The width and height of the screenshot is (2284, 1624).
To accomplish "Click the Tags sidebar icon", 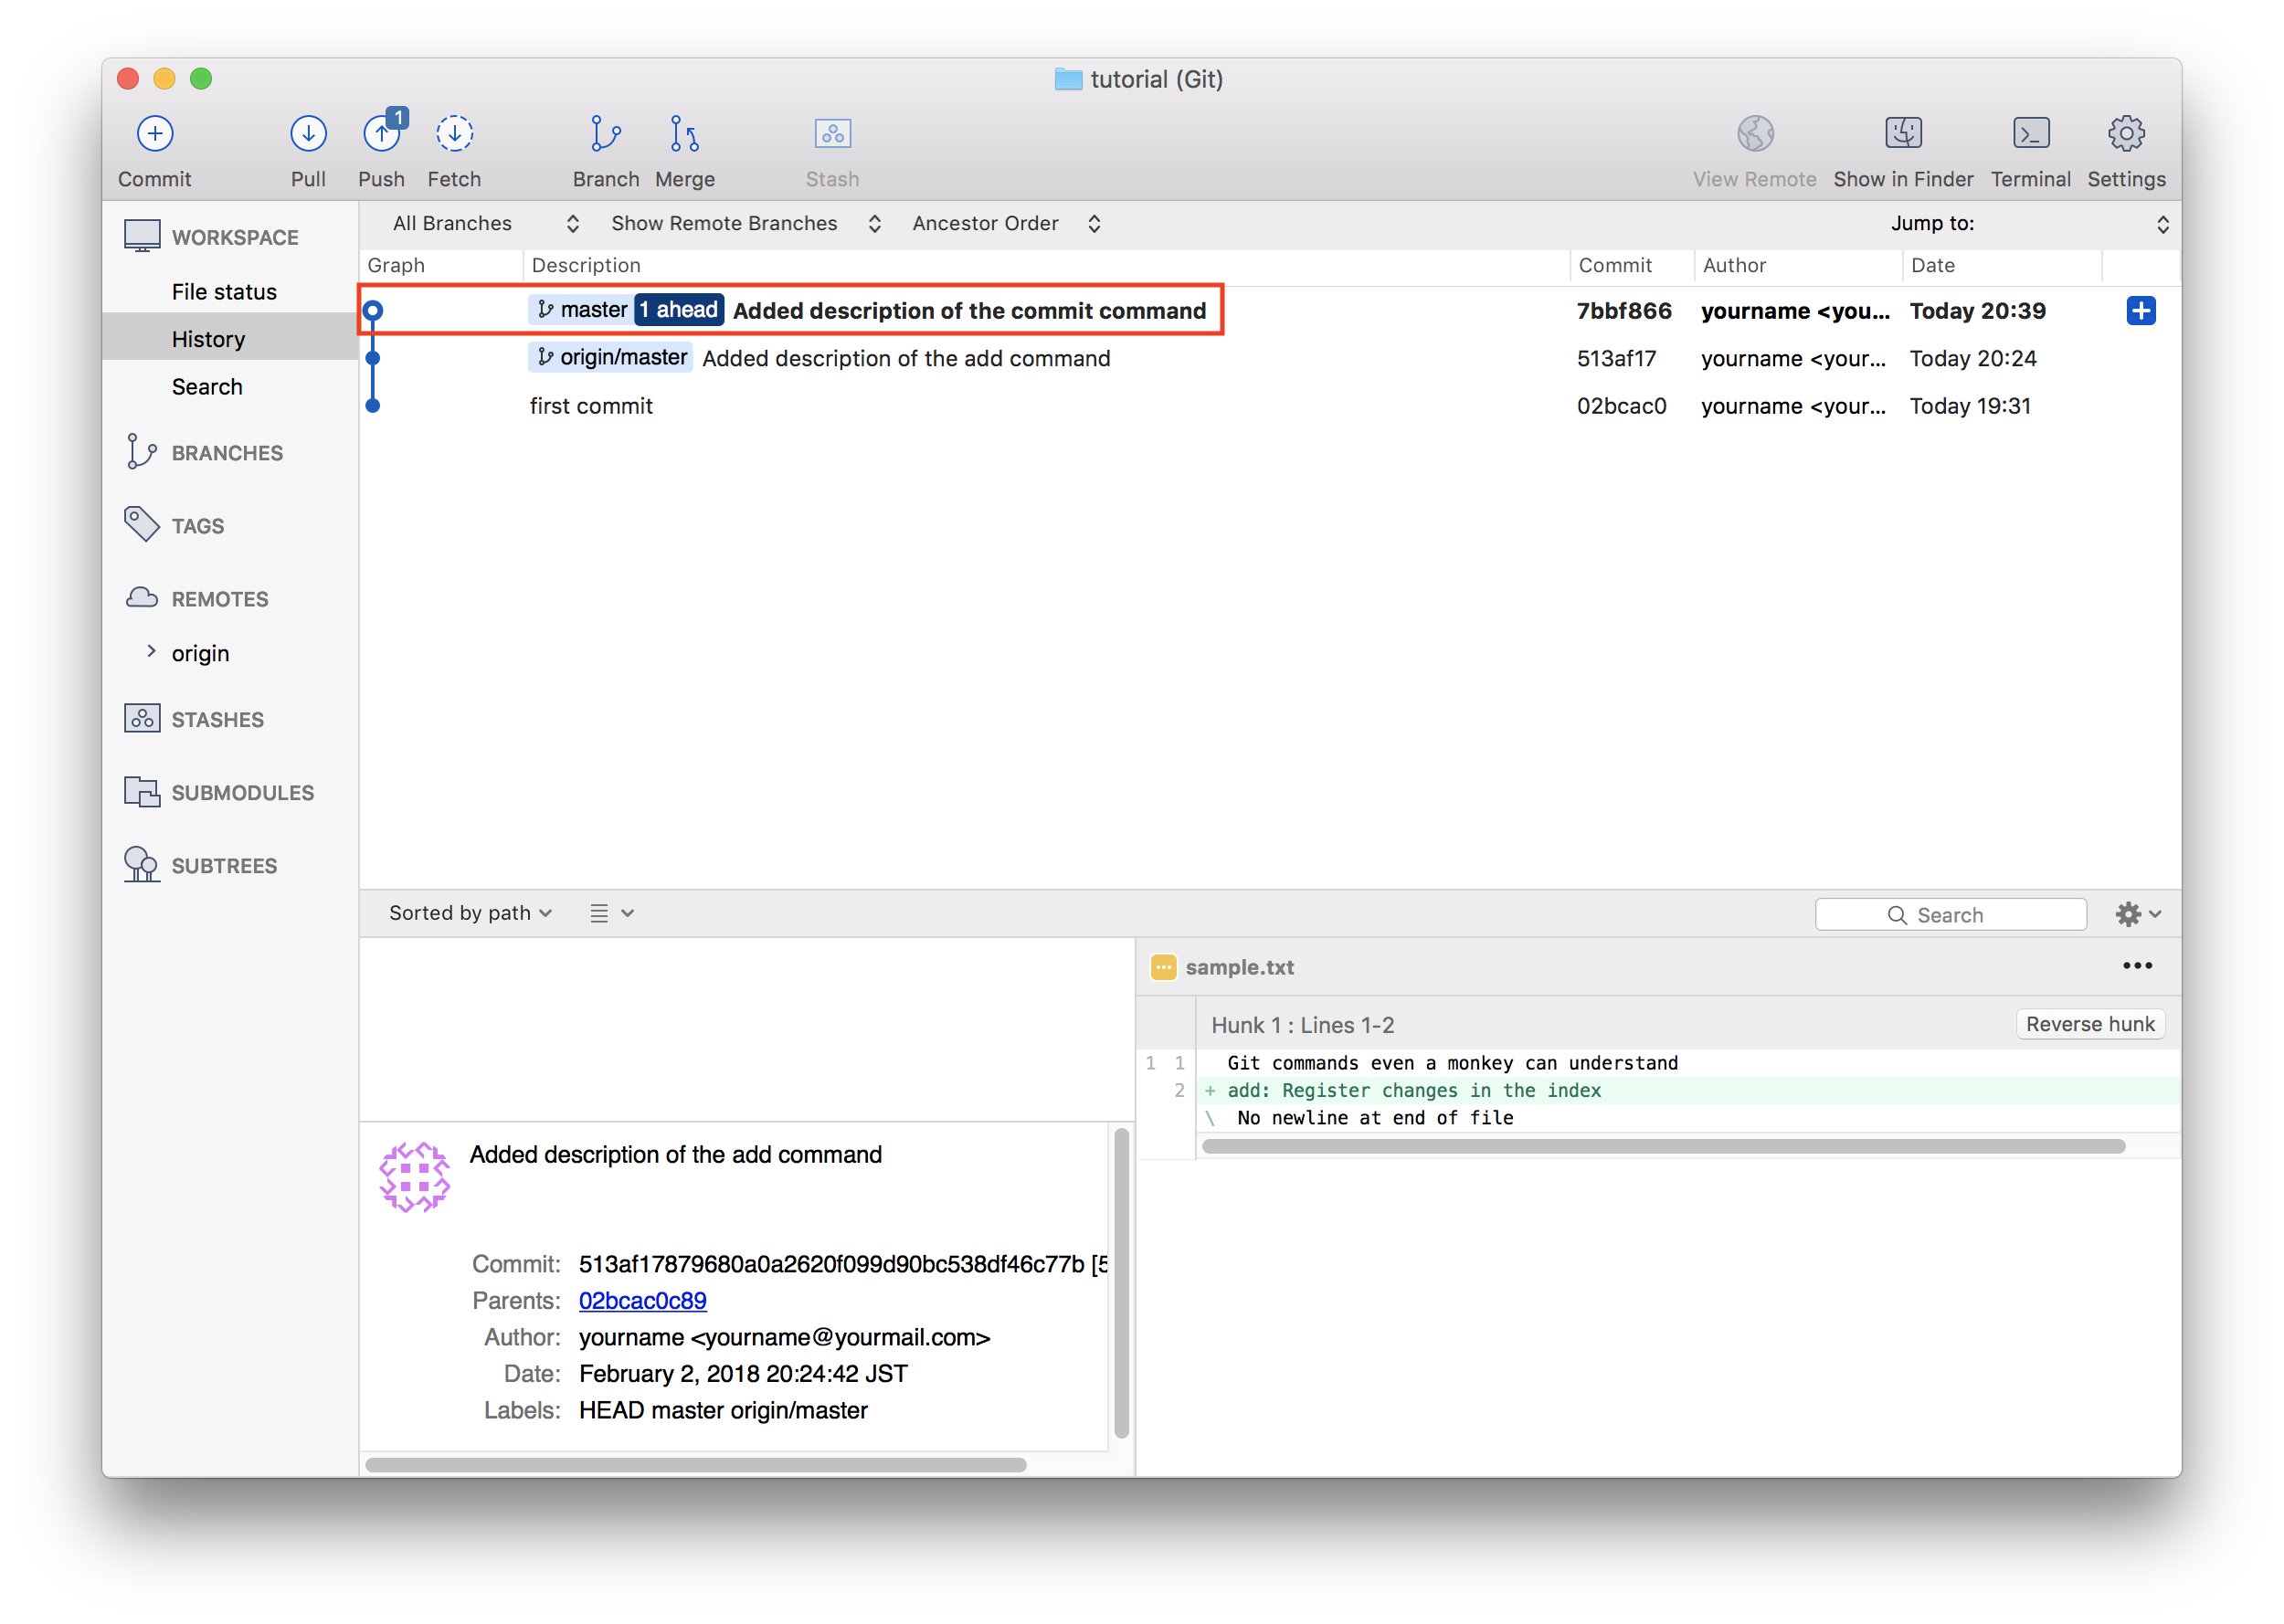I will [142, 524].
